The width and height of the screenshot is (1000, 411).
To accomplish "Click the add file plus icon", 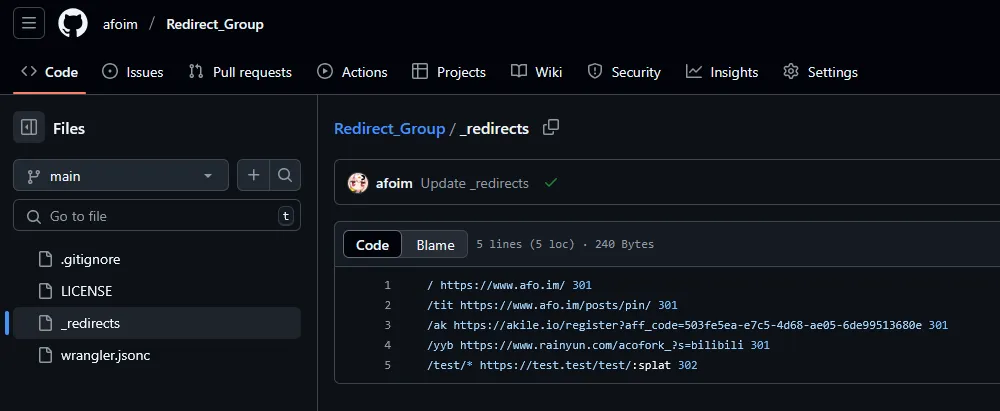I will tap(254, 176).
